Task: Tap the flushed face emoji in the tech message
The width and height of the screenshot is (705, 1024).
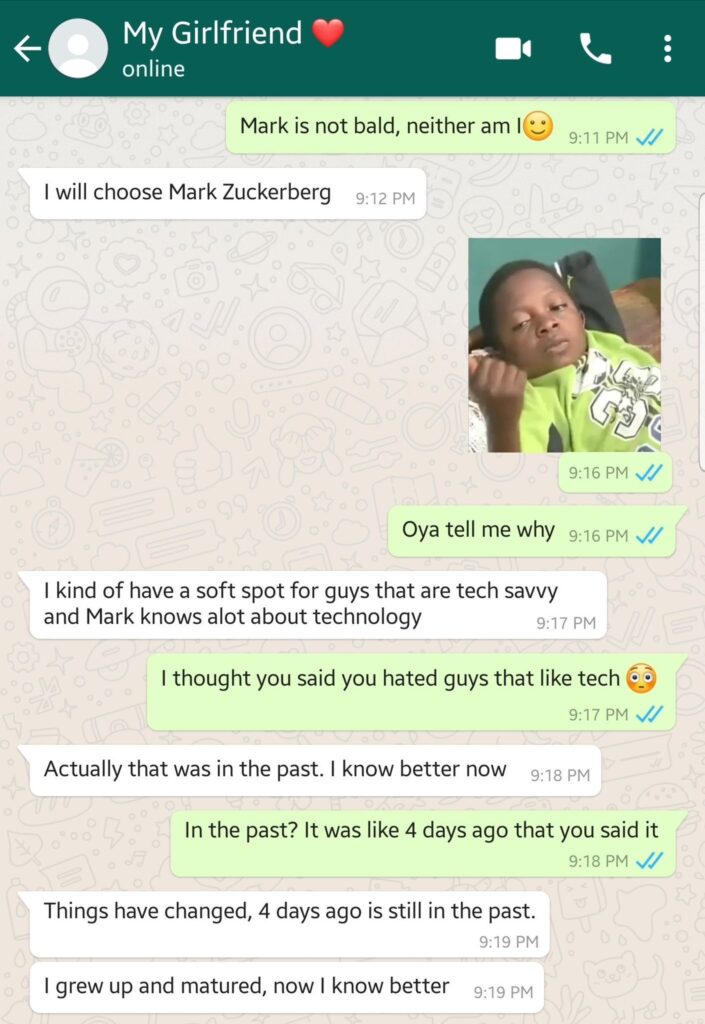Action: pyautogui.click(x=640, y=678)
